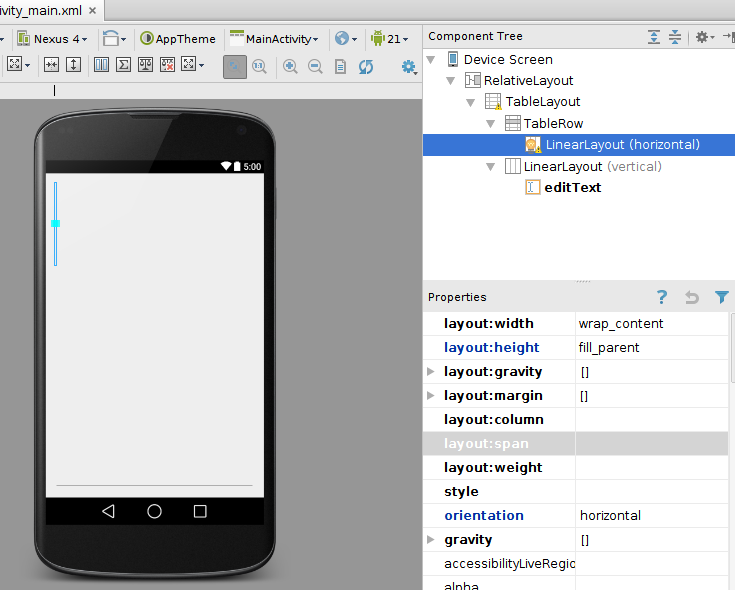
Task: Click the layout:width wrap_content value
Action: 652,324
